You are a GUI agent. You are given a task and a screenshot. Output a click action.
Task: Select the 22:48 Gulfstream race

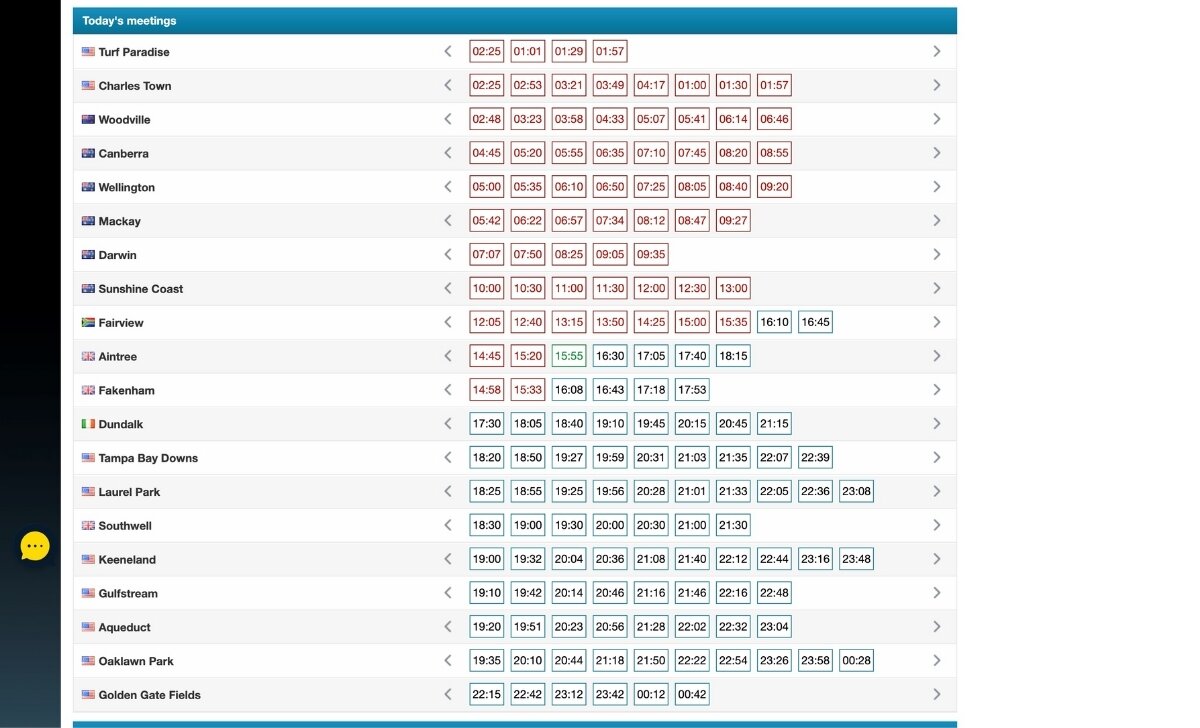(774, 593)
